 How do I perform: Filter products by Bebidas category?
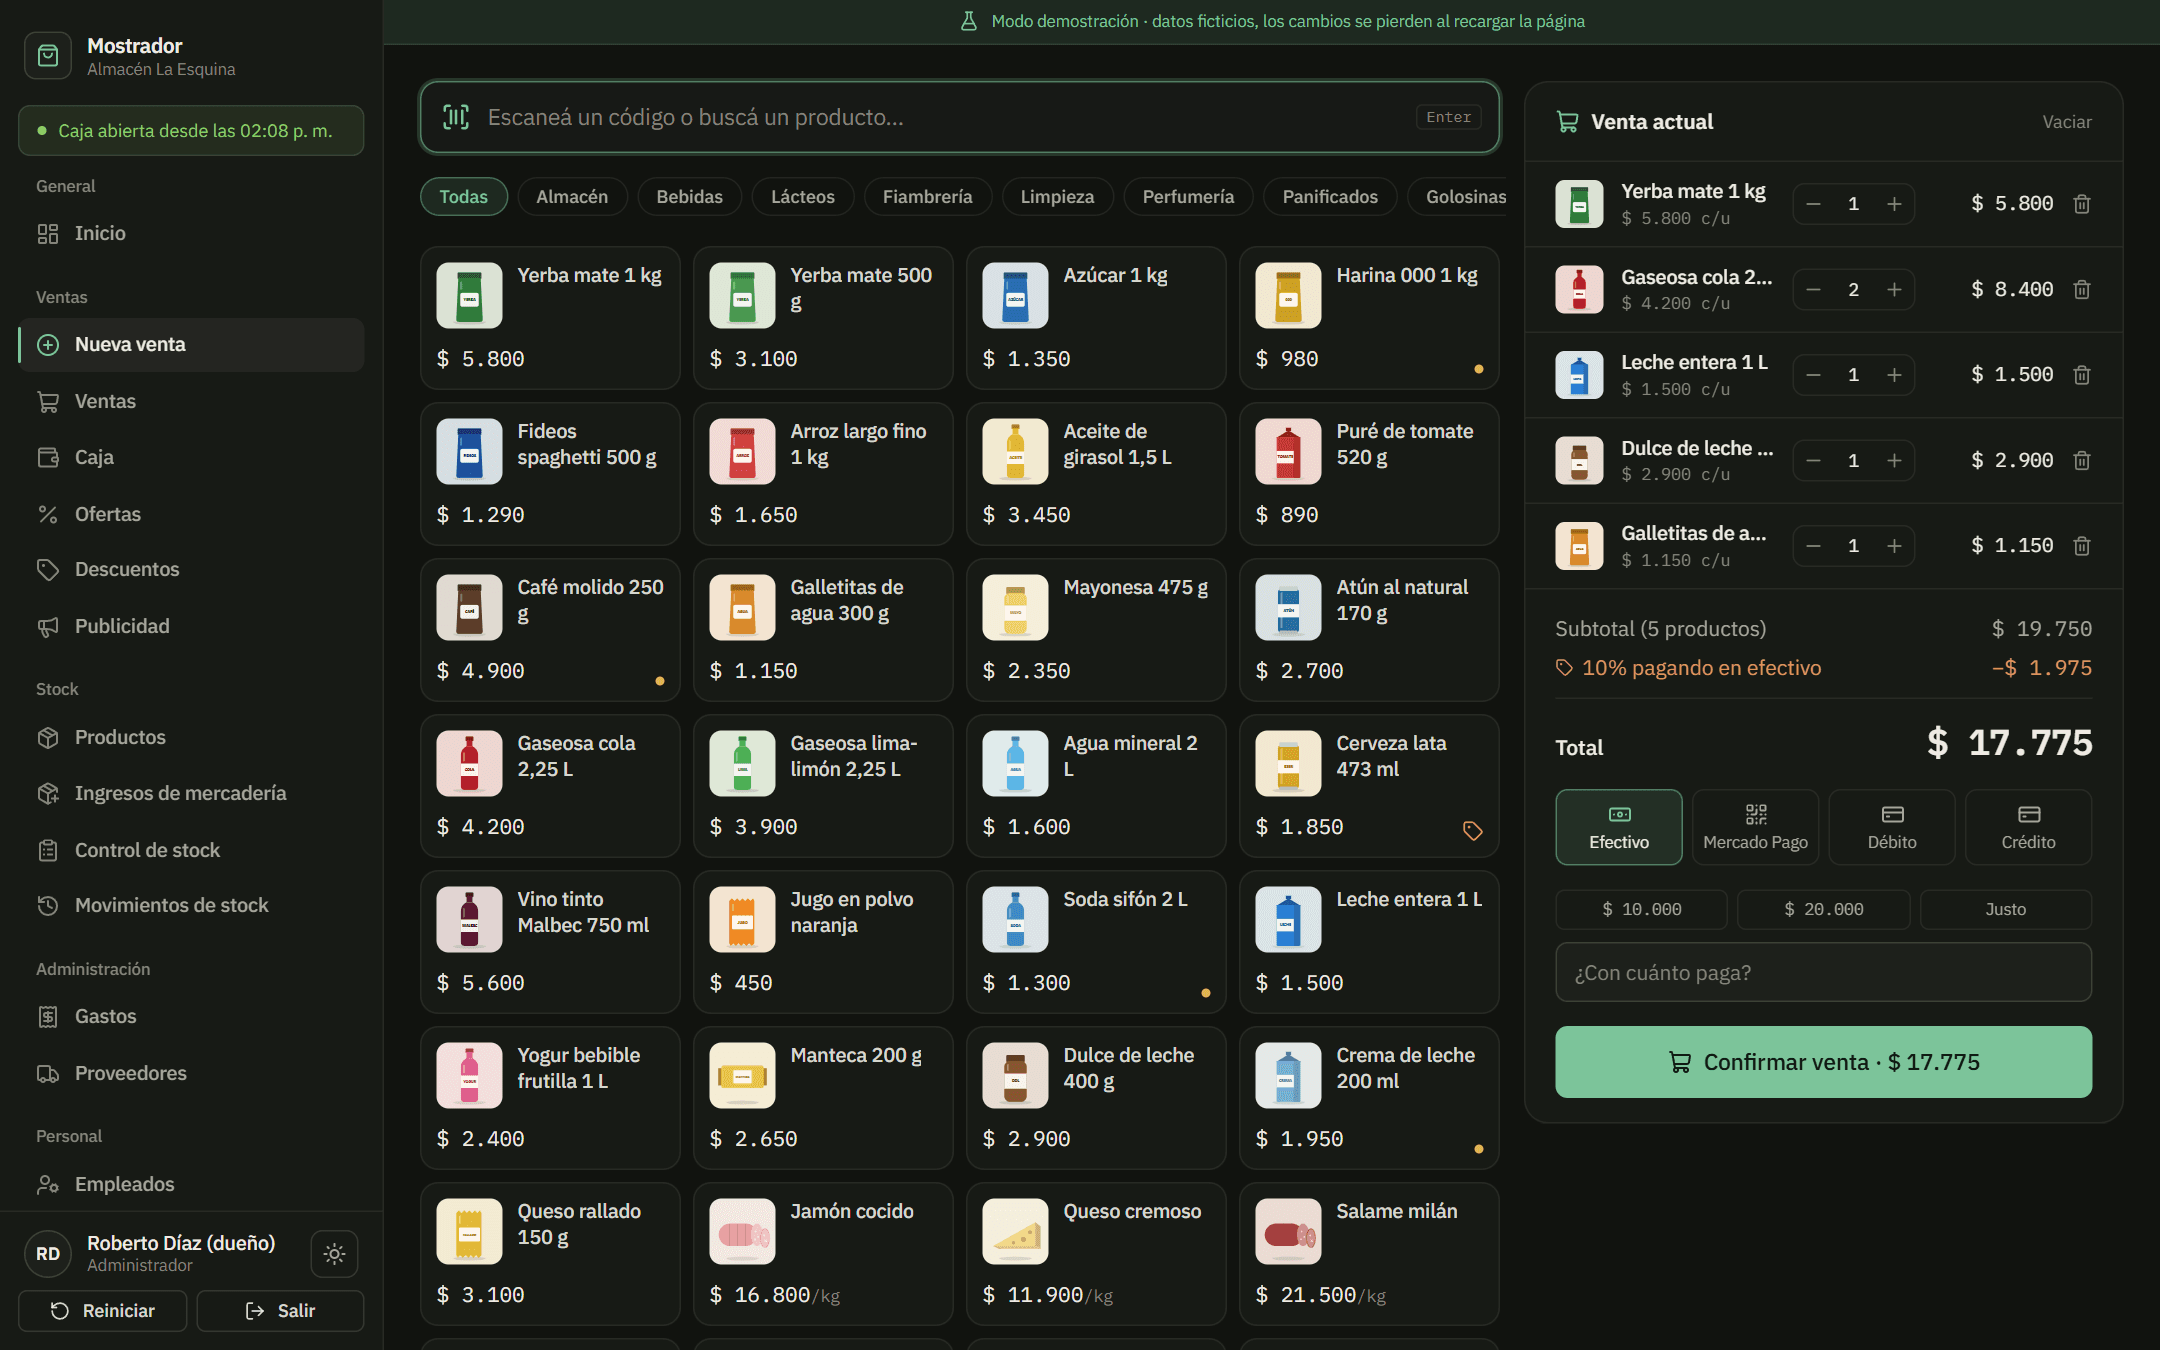pos(689,197)
